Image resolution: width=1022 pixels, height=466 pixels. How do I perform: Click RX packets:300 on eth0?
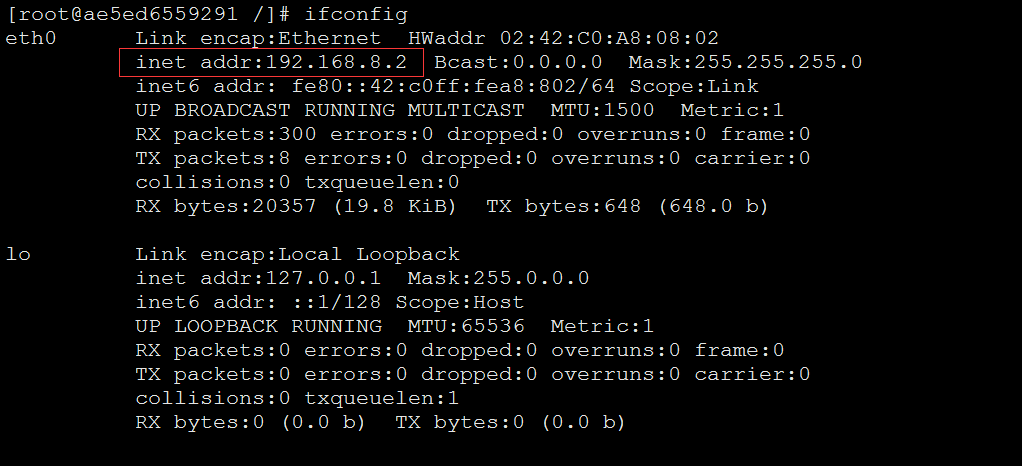[x=226, y=134]
